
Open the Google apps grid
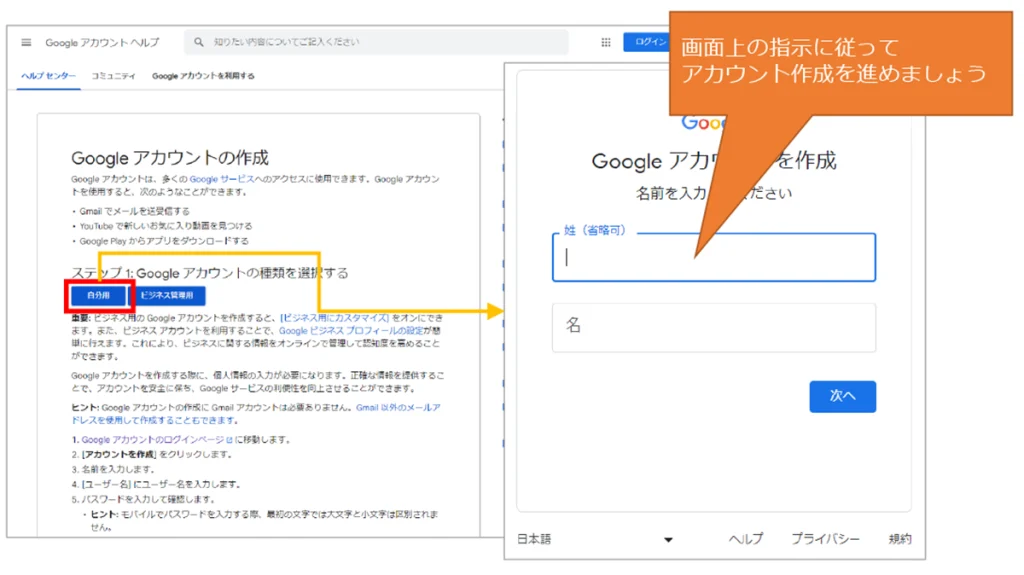click(x=606, y=43)
